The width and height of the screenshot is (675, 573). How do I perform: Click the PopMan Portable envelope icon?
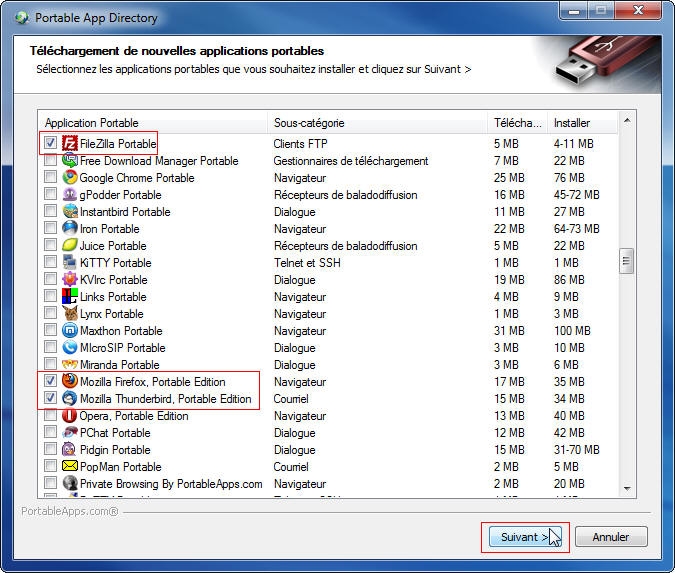(x=69, y=466)
